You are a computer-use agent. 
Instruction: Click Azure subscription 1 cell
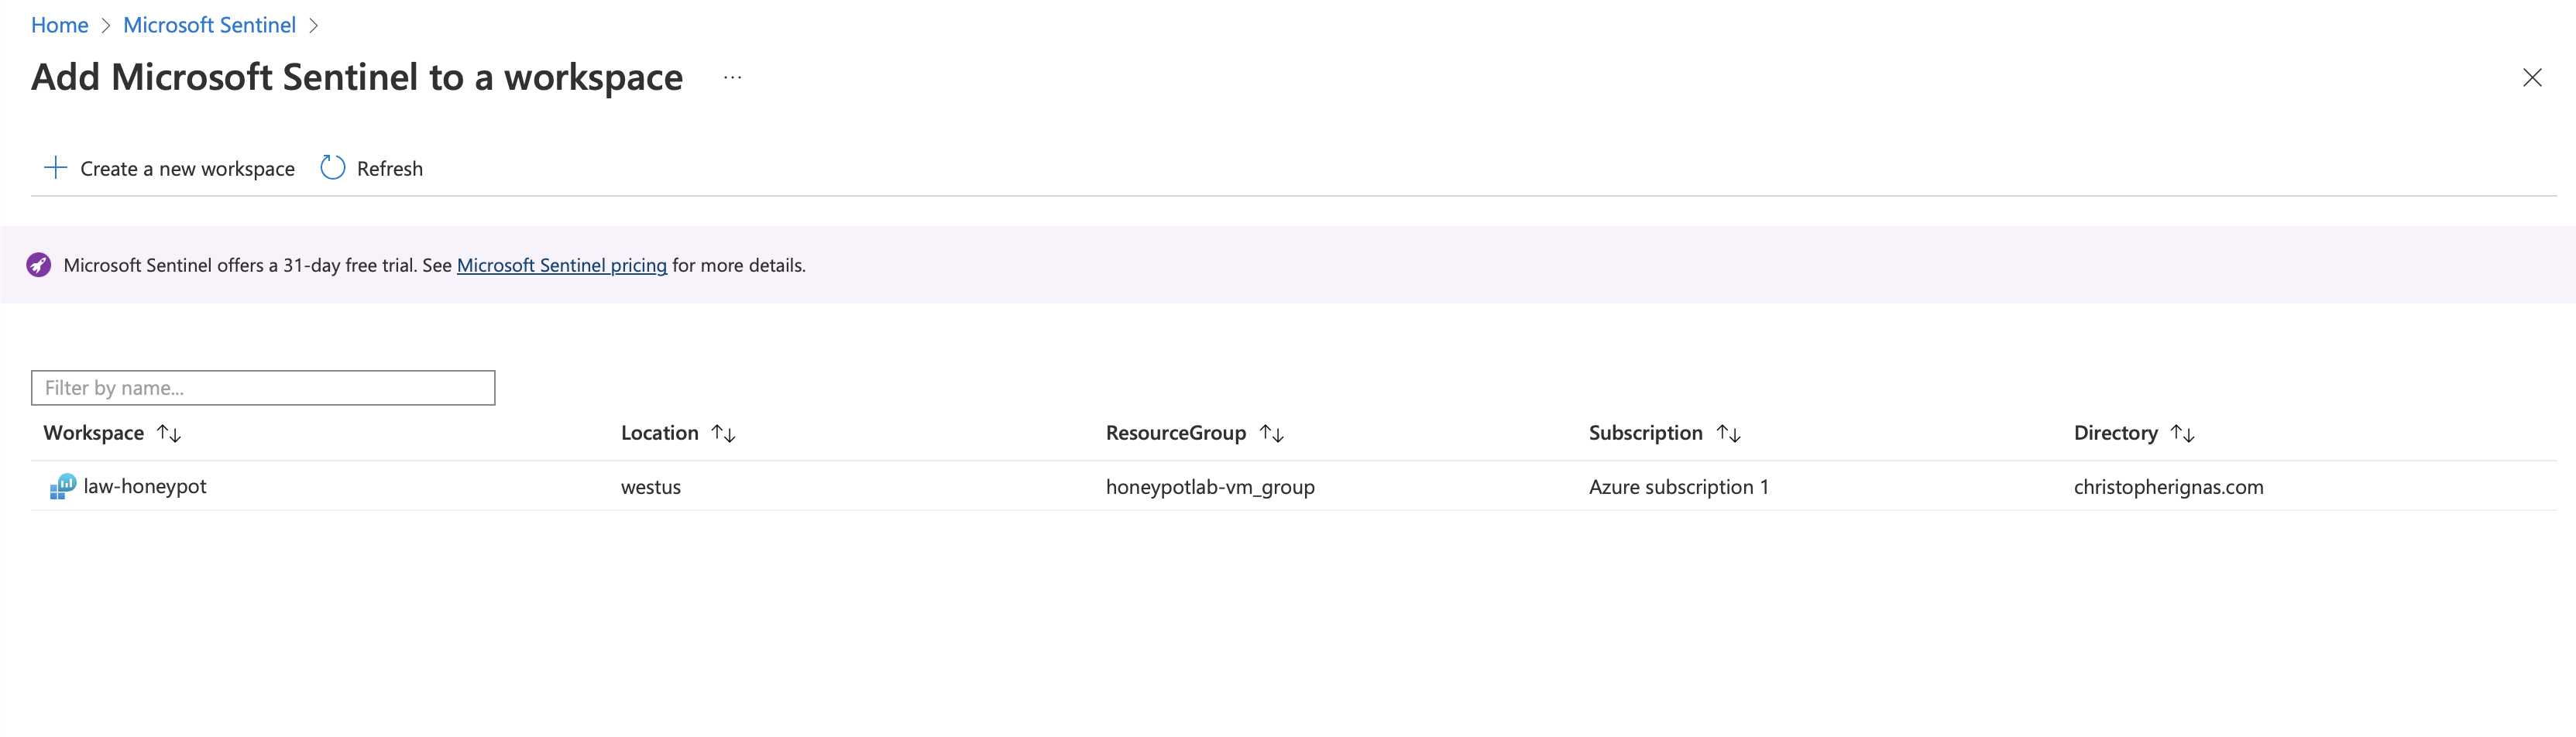pyautogui.click(x=1679, y=487)
